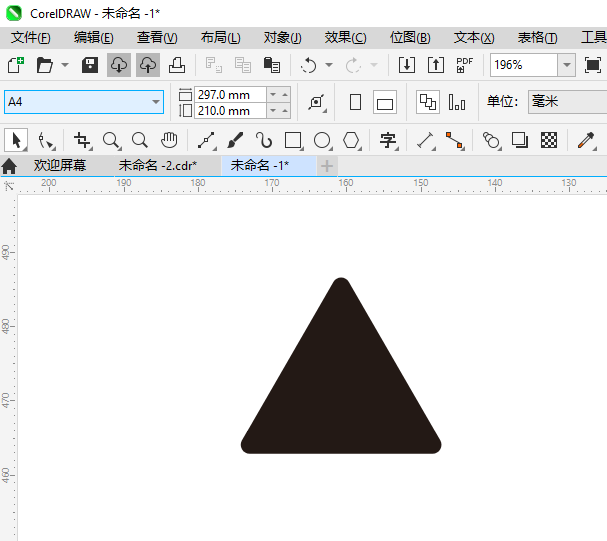The height and width of the screenshot is (541, 607).
Task: Open the units dropdown showing 毫米
Action: pyautogui.click(x=568, y=102)
